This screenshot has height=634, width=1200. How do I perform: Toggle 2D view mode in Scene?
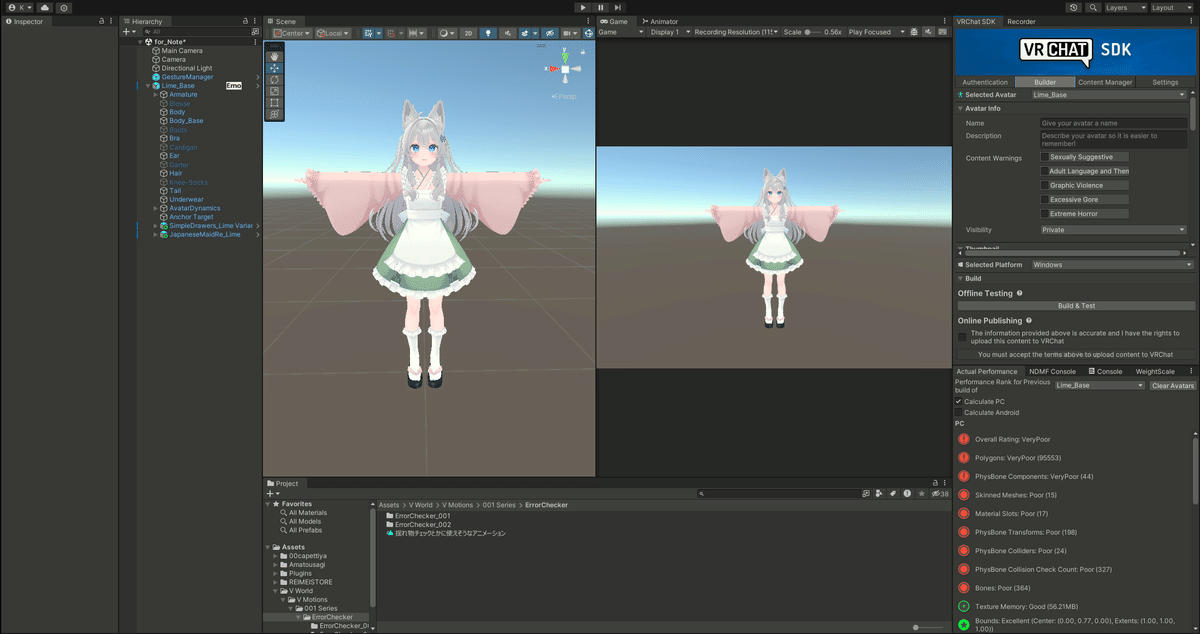[467, 33]
